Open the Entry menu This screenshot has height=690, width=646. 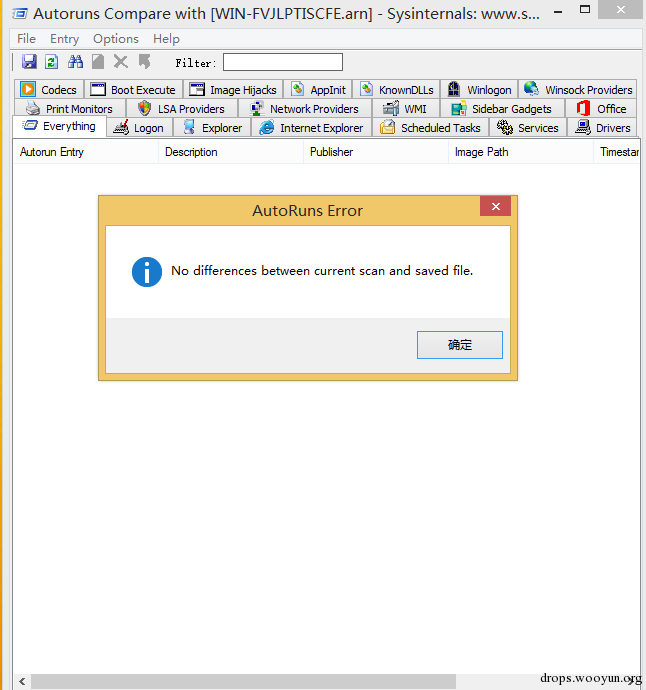[64, 39]
